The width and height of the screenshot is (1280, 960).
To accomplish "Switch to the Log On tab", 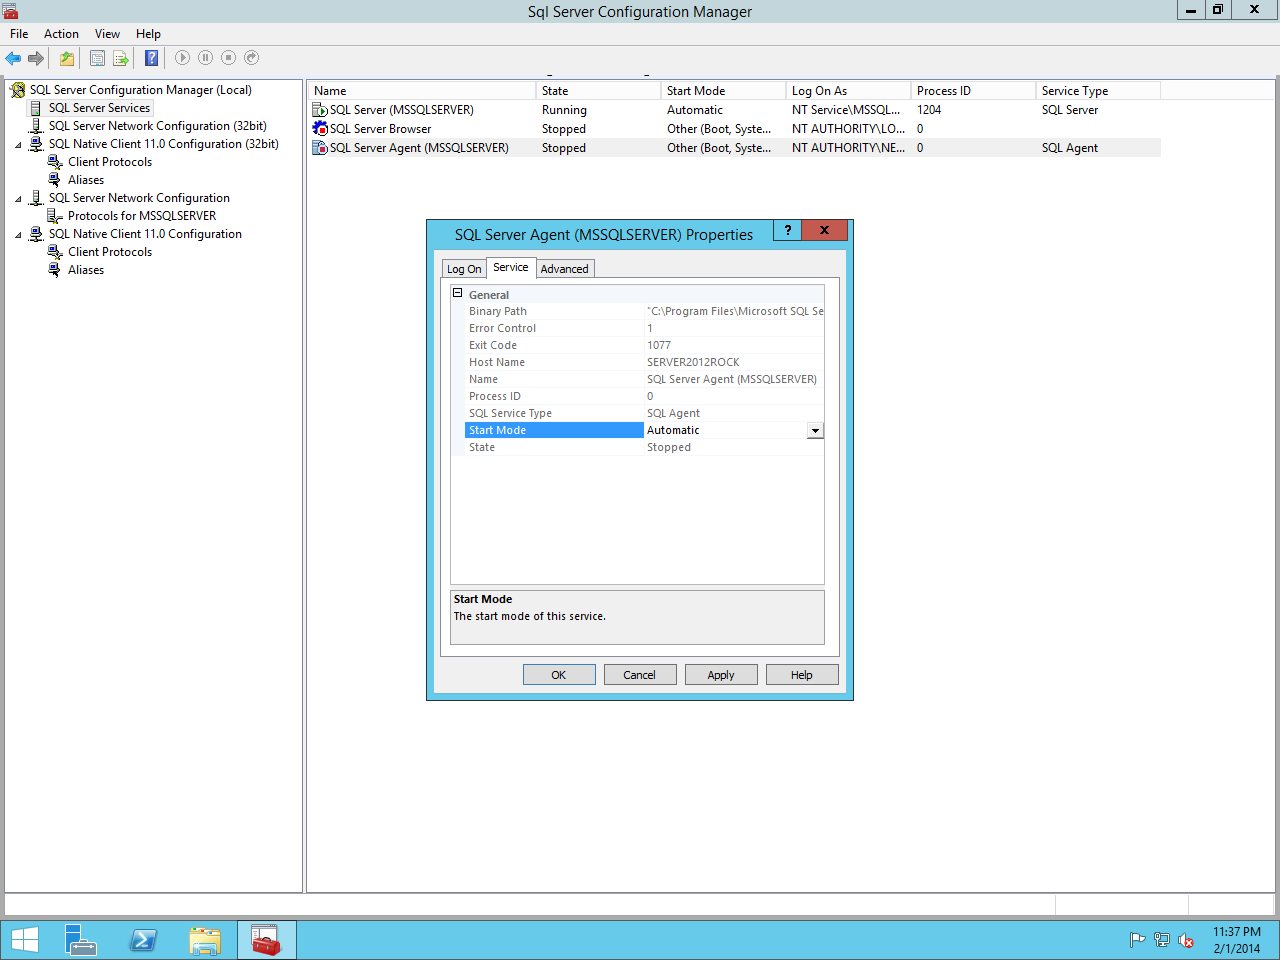I will [464, 269].
